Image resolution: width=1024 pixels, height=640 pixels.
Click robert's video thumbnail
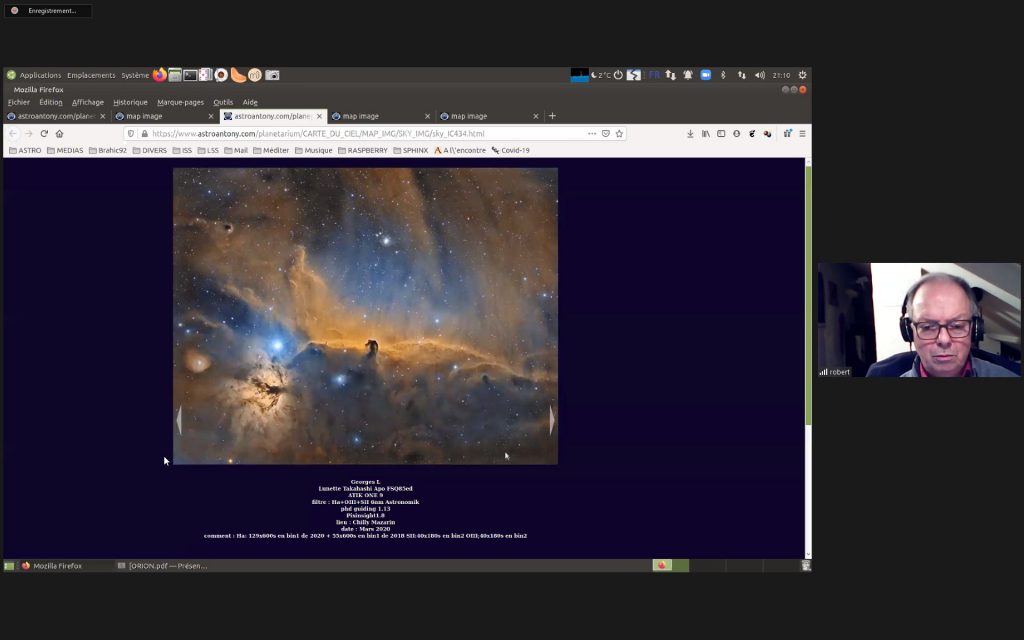[x=919, y=320]
